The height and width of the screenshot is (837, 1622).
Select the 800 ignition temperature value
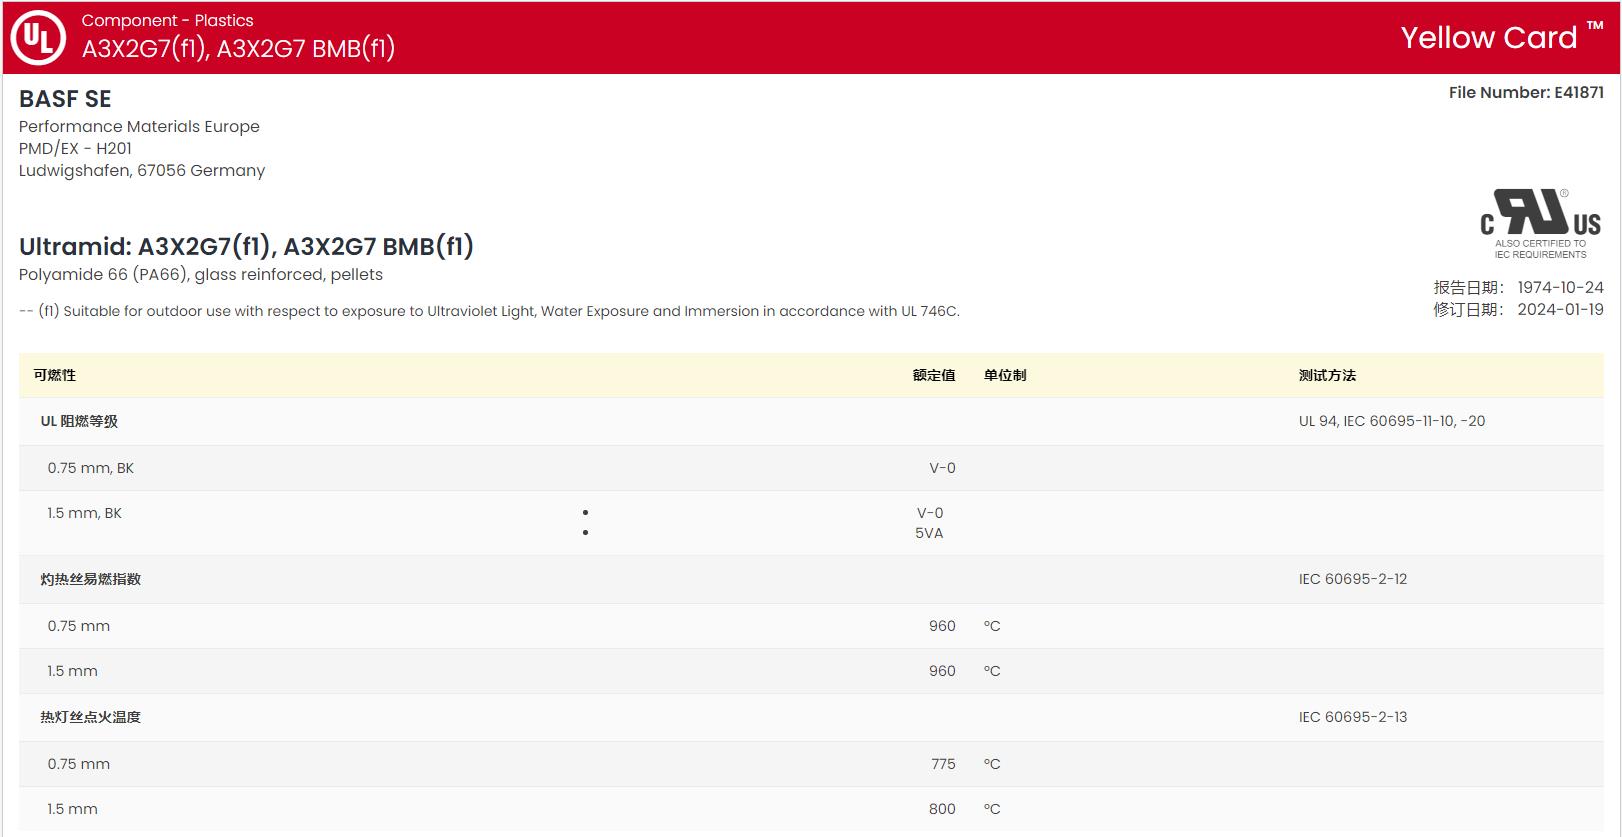pyautogui.click(x=942, y=809)
